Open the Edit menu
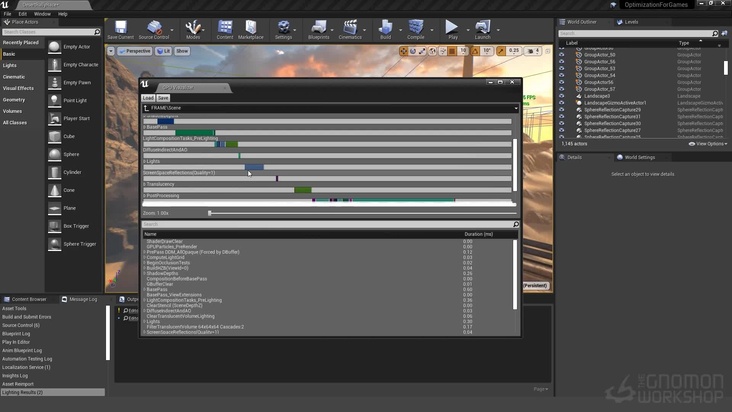Image resolution: width=732 pixels, height=412 pixels. click(x=22, y=14)
